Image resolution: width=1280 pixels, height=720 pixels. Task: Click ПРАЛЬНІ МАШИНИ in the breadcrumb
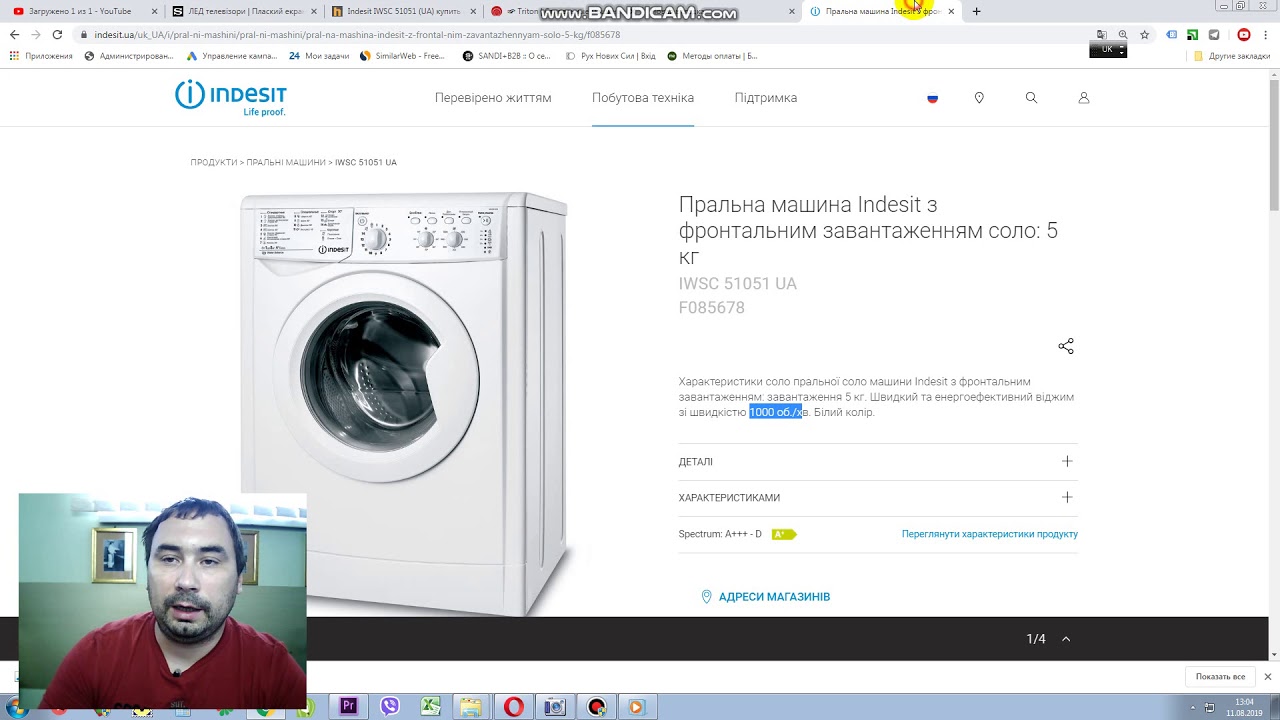click(286, 162)
